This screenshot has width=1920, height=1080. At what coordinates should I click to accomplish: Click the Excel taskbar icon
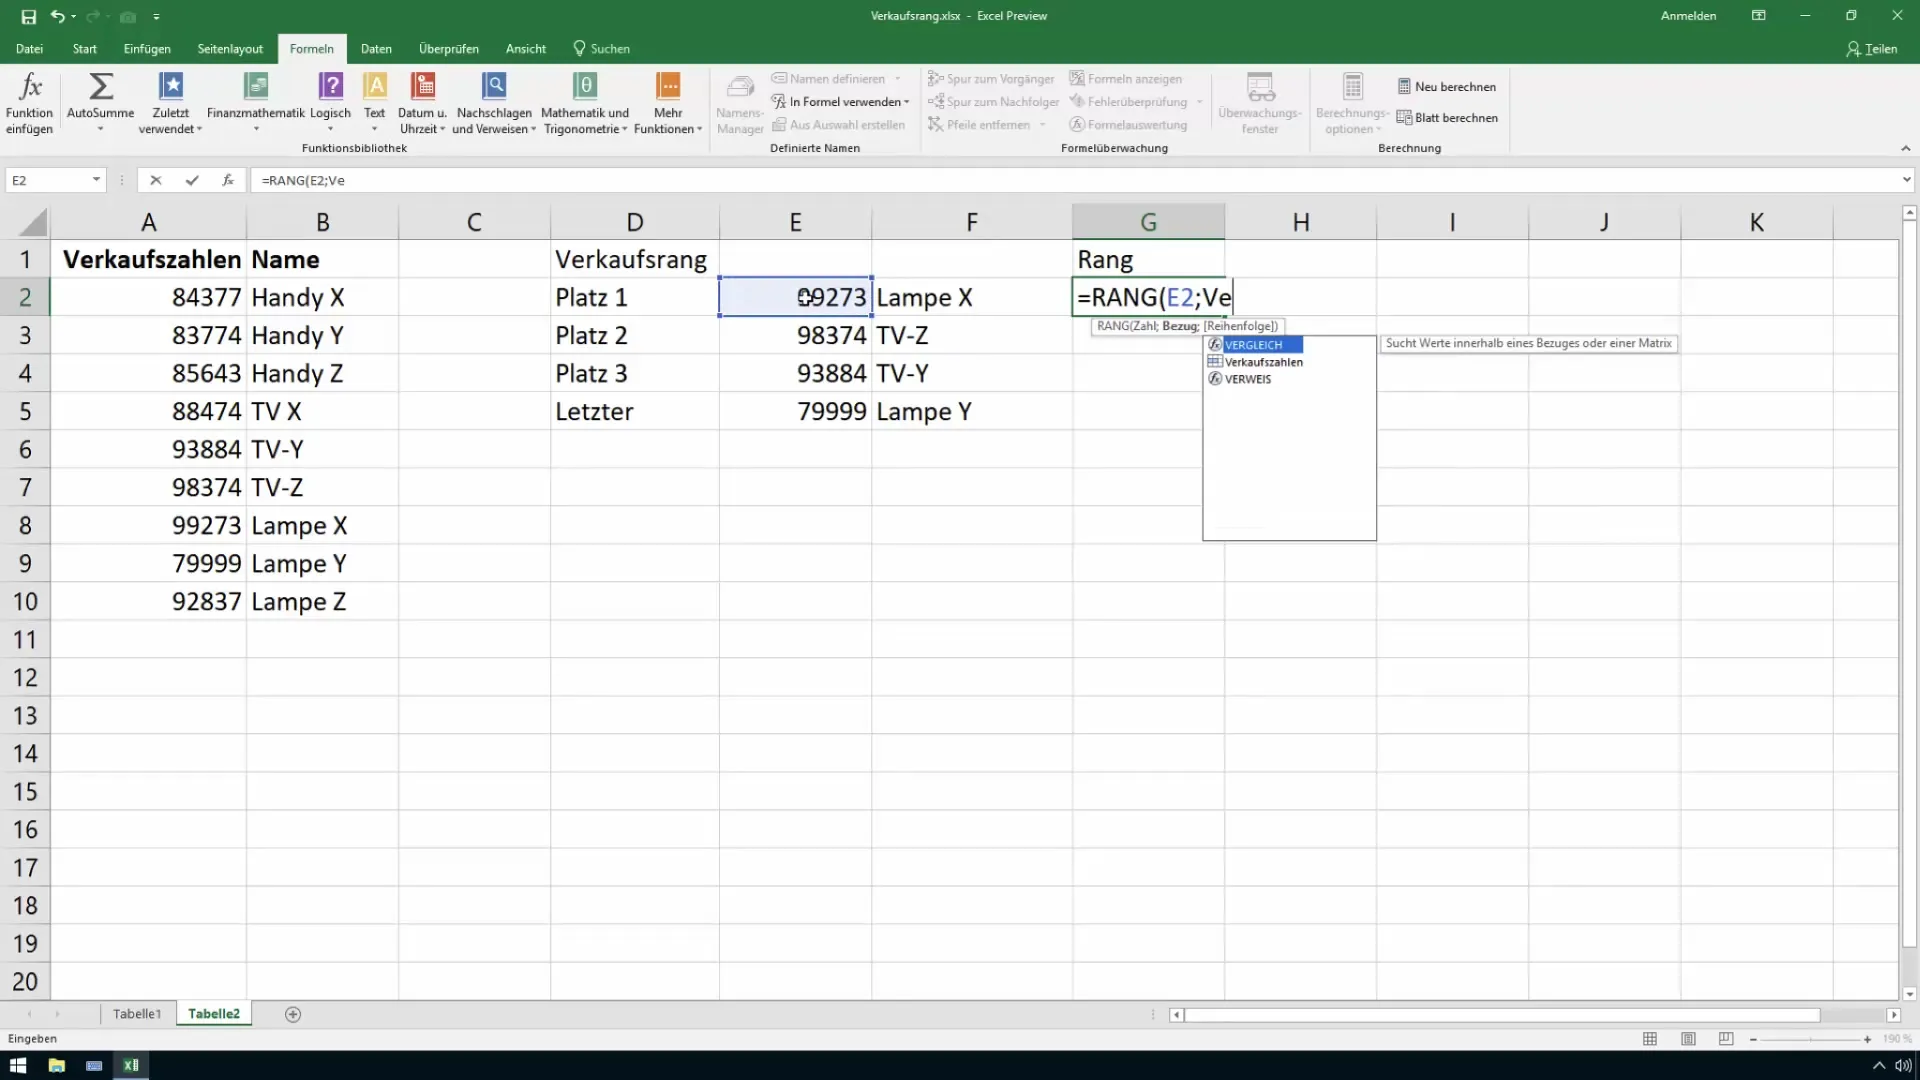click(131, 1065)
